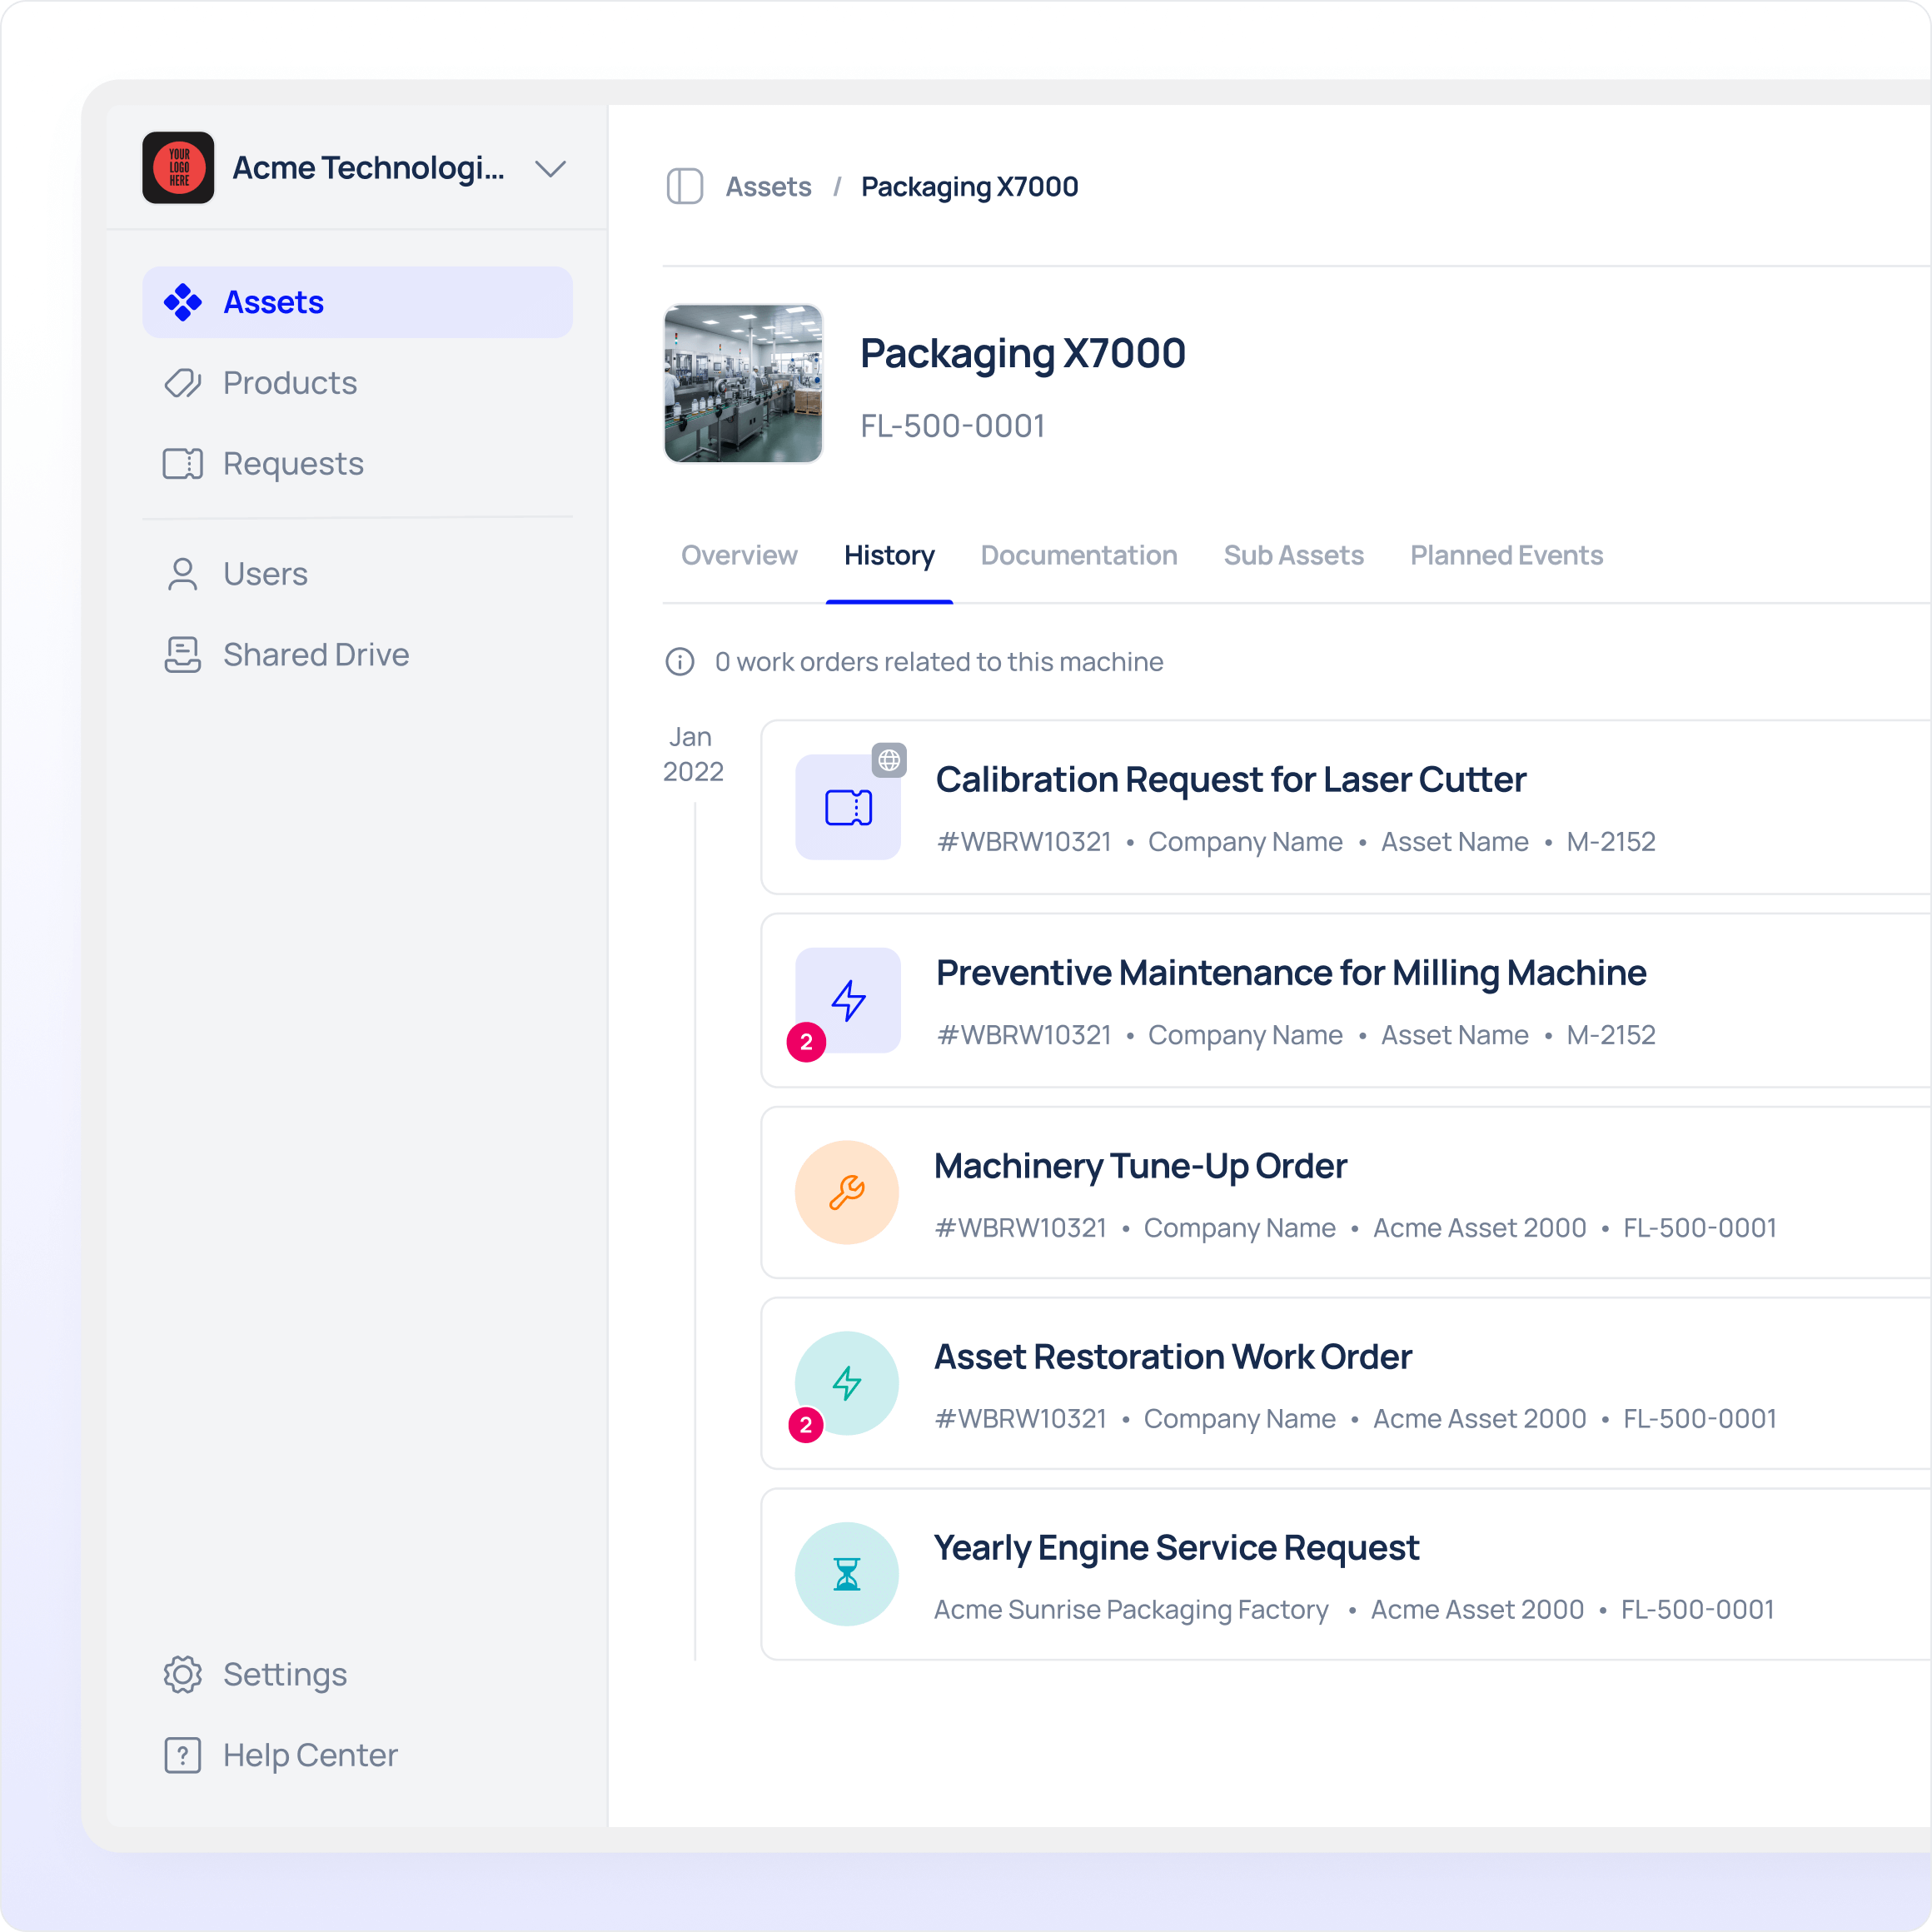Open the Calibration Request for Laser Cutter entry
This screenshot has height=1932, width=1932.
click(1230, 779)
